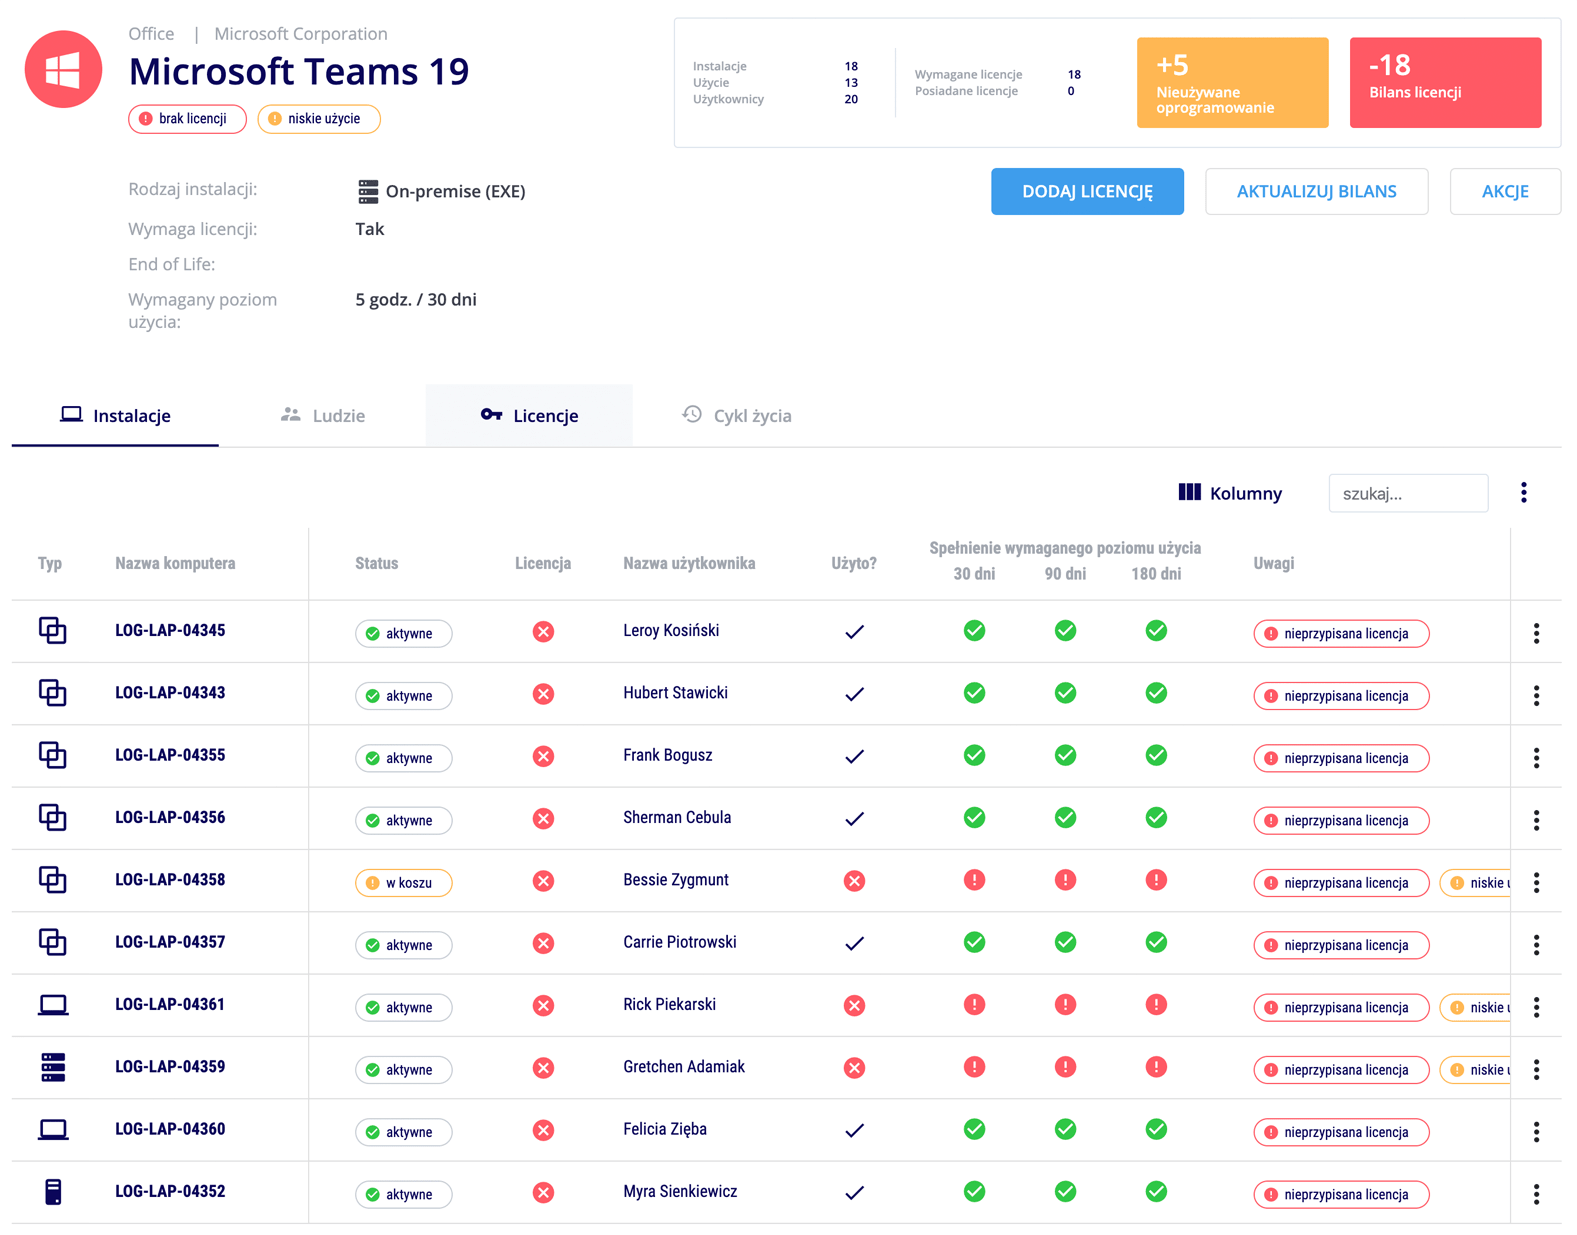Open the Cykl życia tab
This screenshot has height=1235, width=1577.
pos(737,416)
